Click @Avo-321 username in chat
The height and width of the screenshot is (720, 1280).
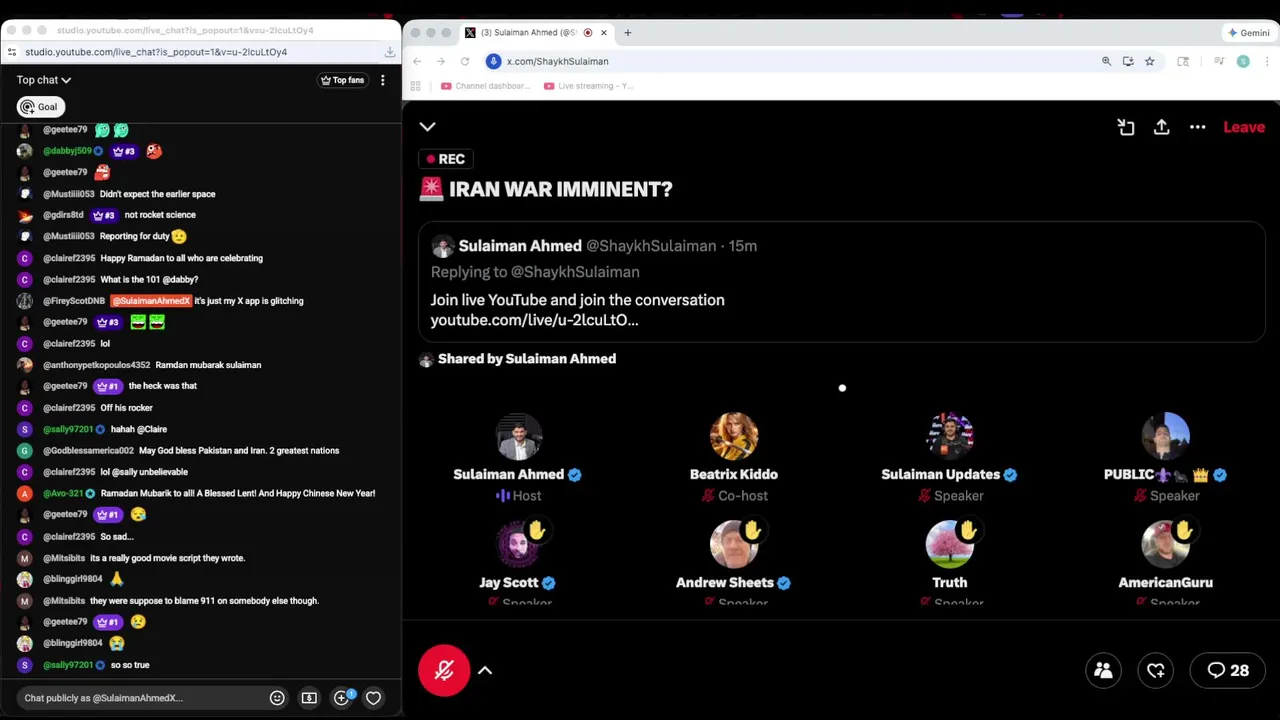65,493
